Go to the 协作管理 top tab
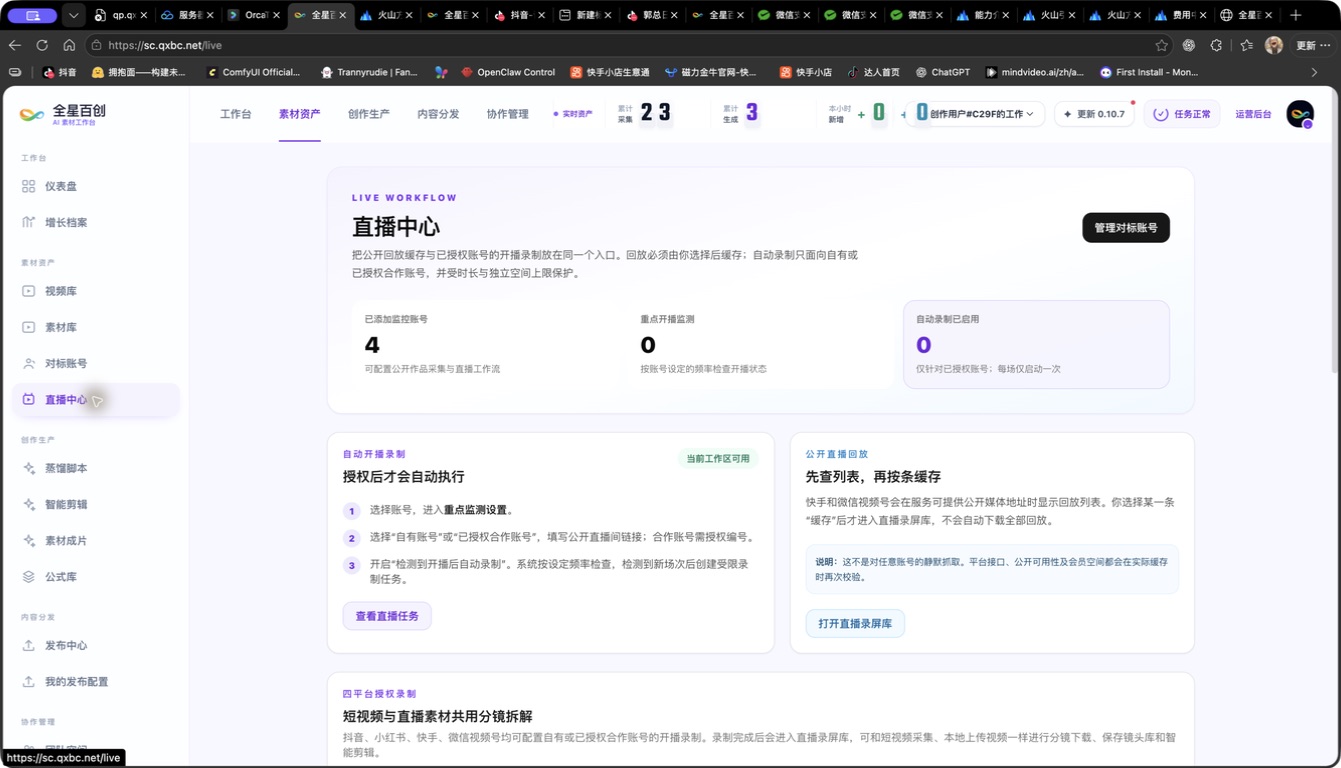Image resolution: width=1341 pixels, height=768 pixels. [x=507, y=114]
